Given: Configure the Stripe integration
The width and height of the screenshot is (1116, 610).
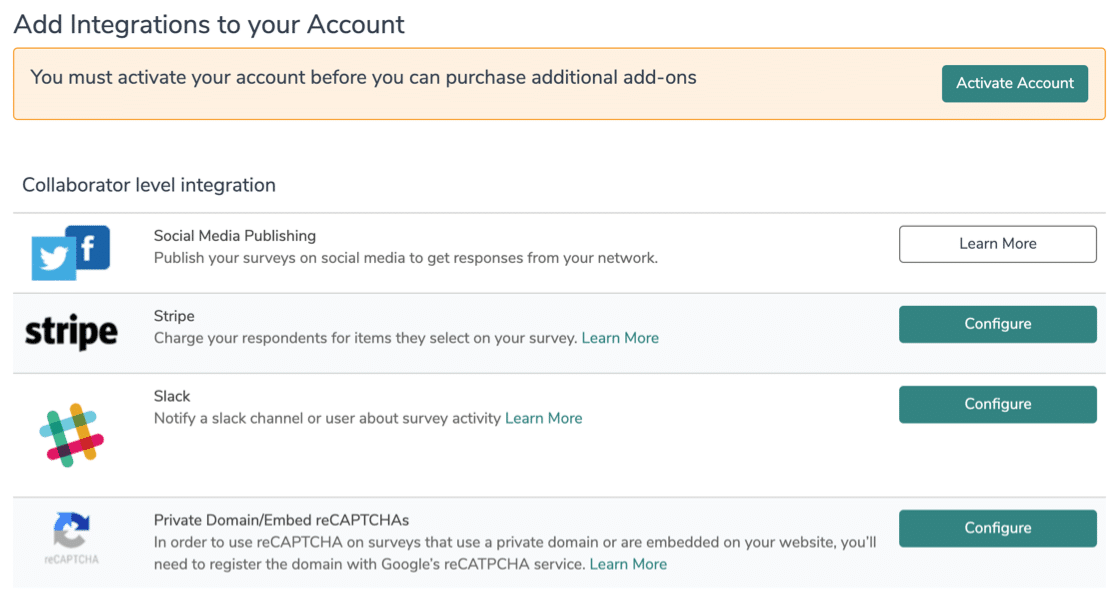Looking at the screenshot, I should tap(997, 324).
